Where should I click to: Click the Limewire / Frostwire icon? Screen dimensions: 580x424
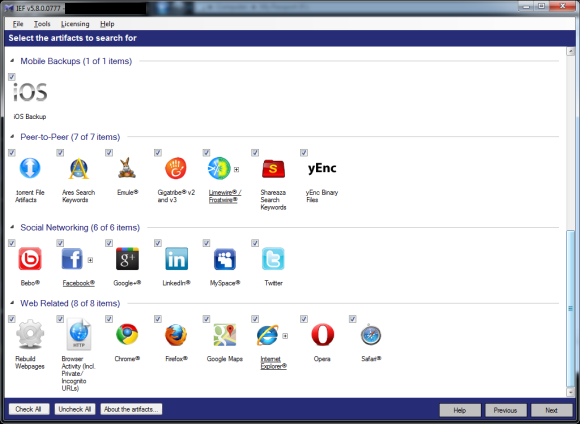(x=219, y=168)
